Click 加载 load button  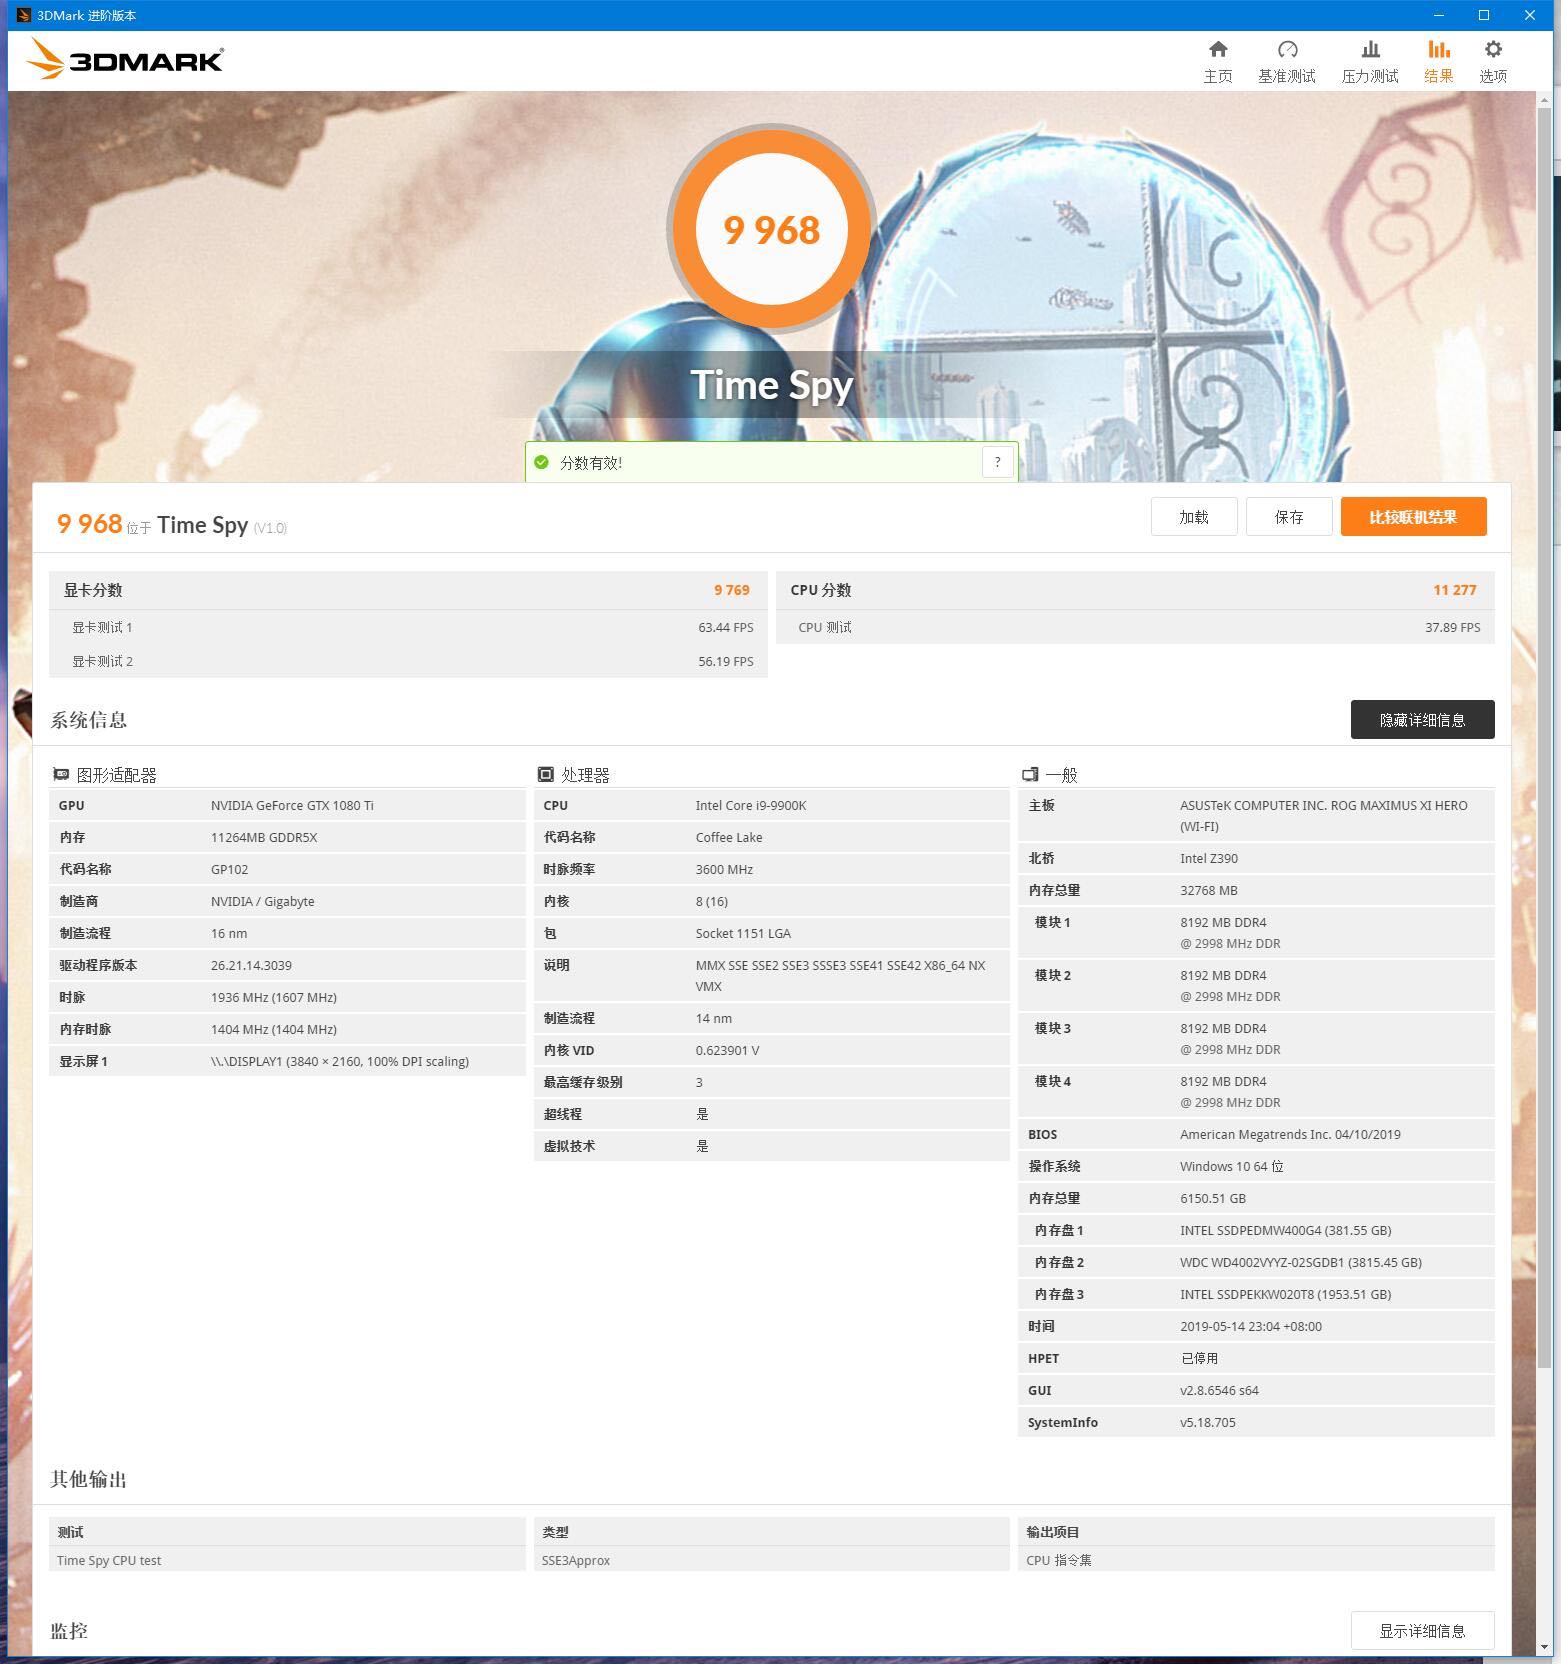1194,516
